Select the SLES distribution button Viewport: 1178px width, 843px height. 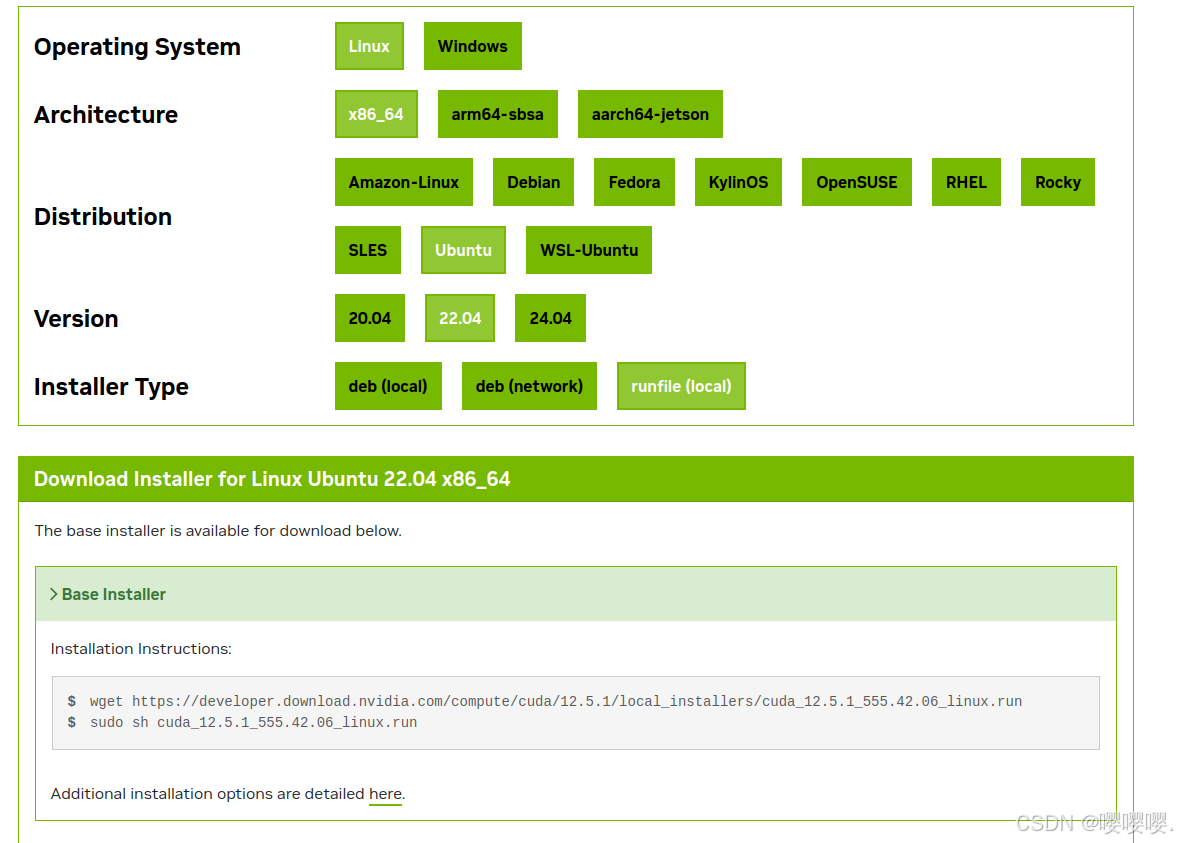[x=367, y=250]
